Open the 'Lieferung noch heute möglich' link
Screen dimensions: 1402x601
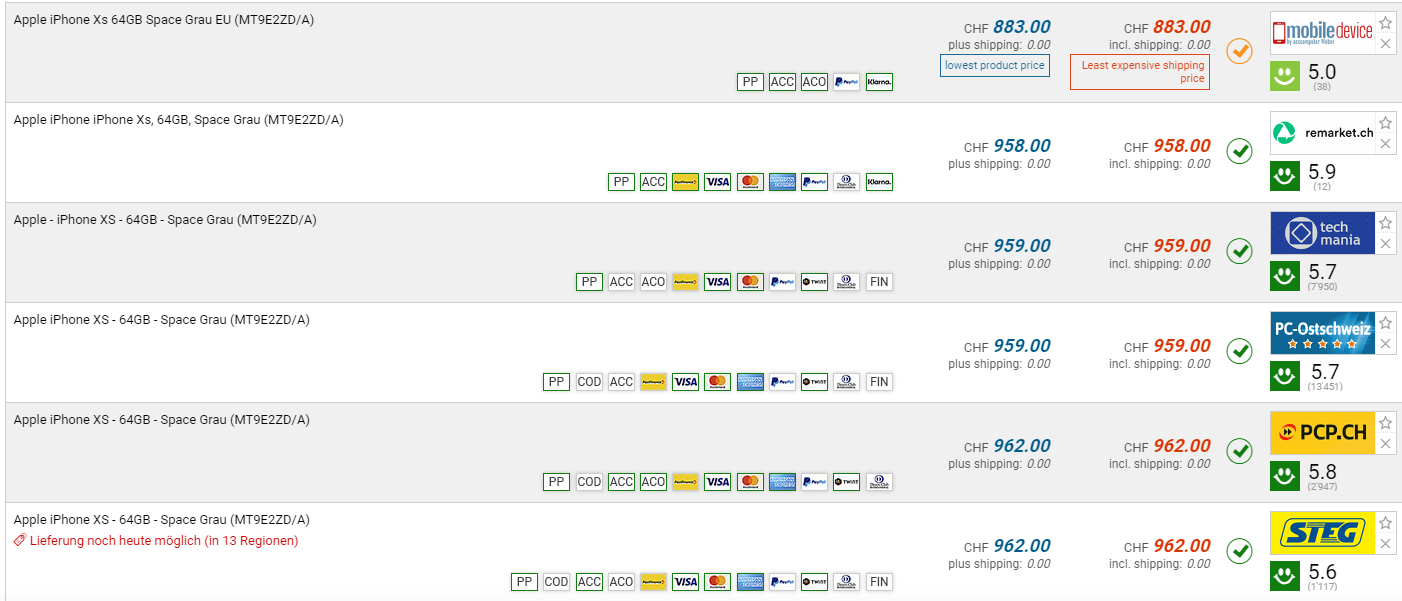(x=163, y=541)
